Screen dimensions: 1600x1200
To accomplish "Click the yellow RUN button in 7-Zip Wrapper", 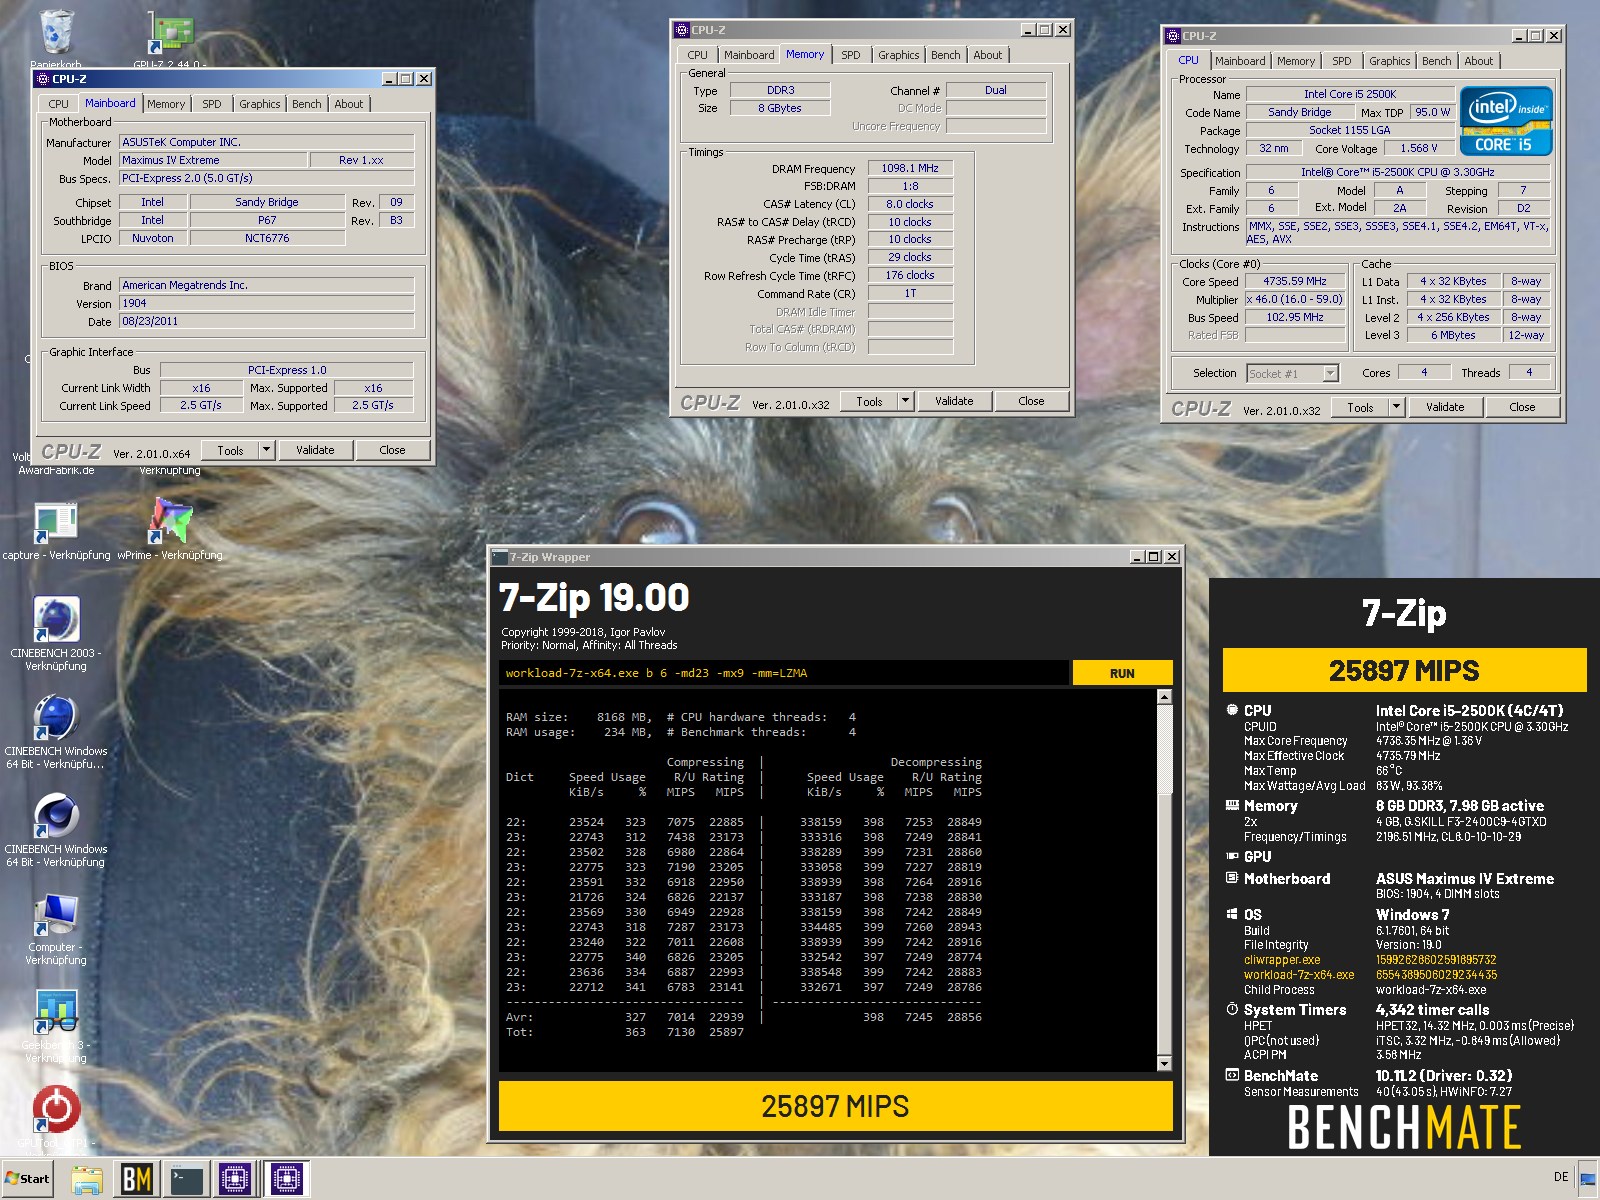I will [x=1122, y=673].
